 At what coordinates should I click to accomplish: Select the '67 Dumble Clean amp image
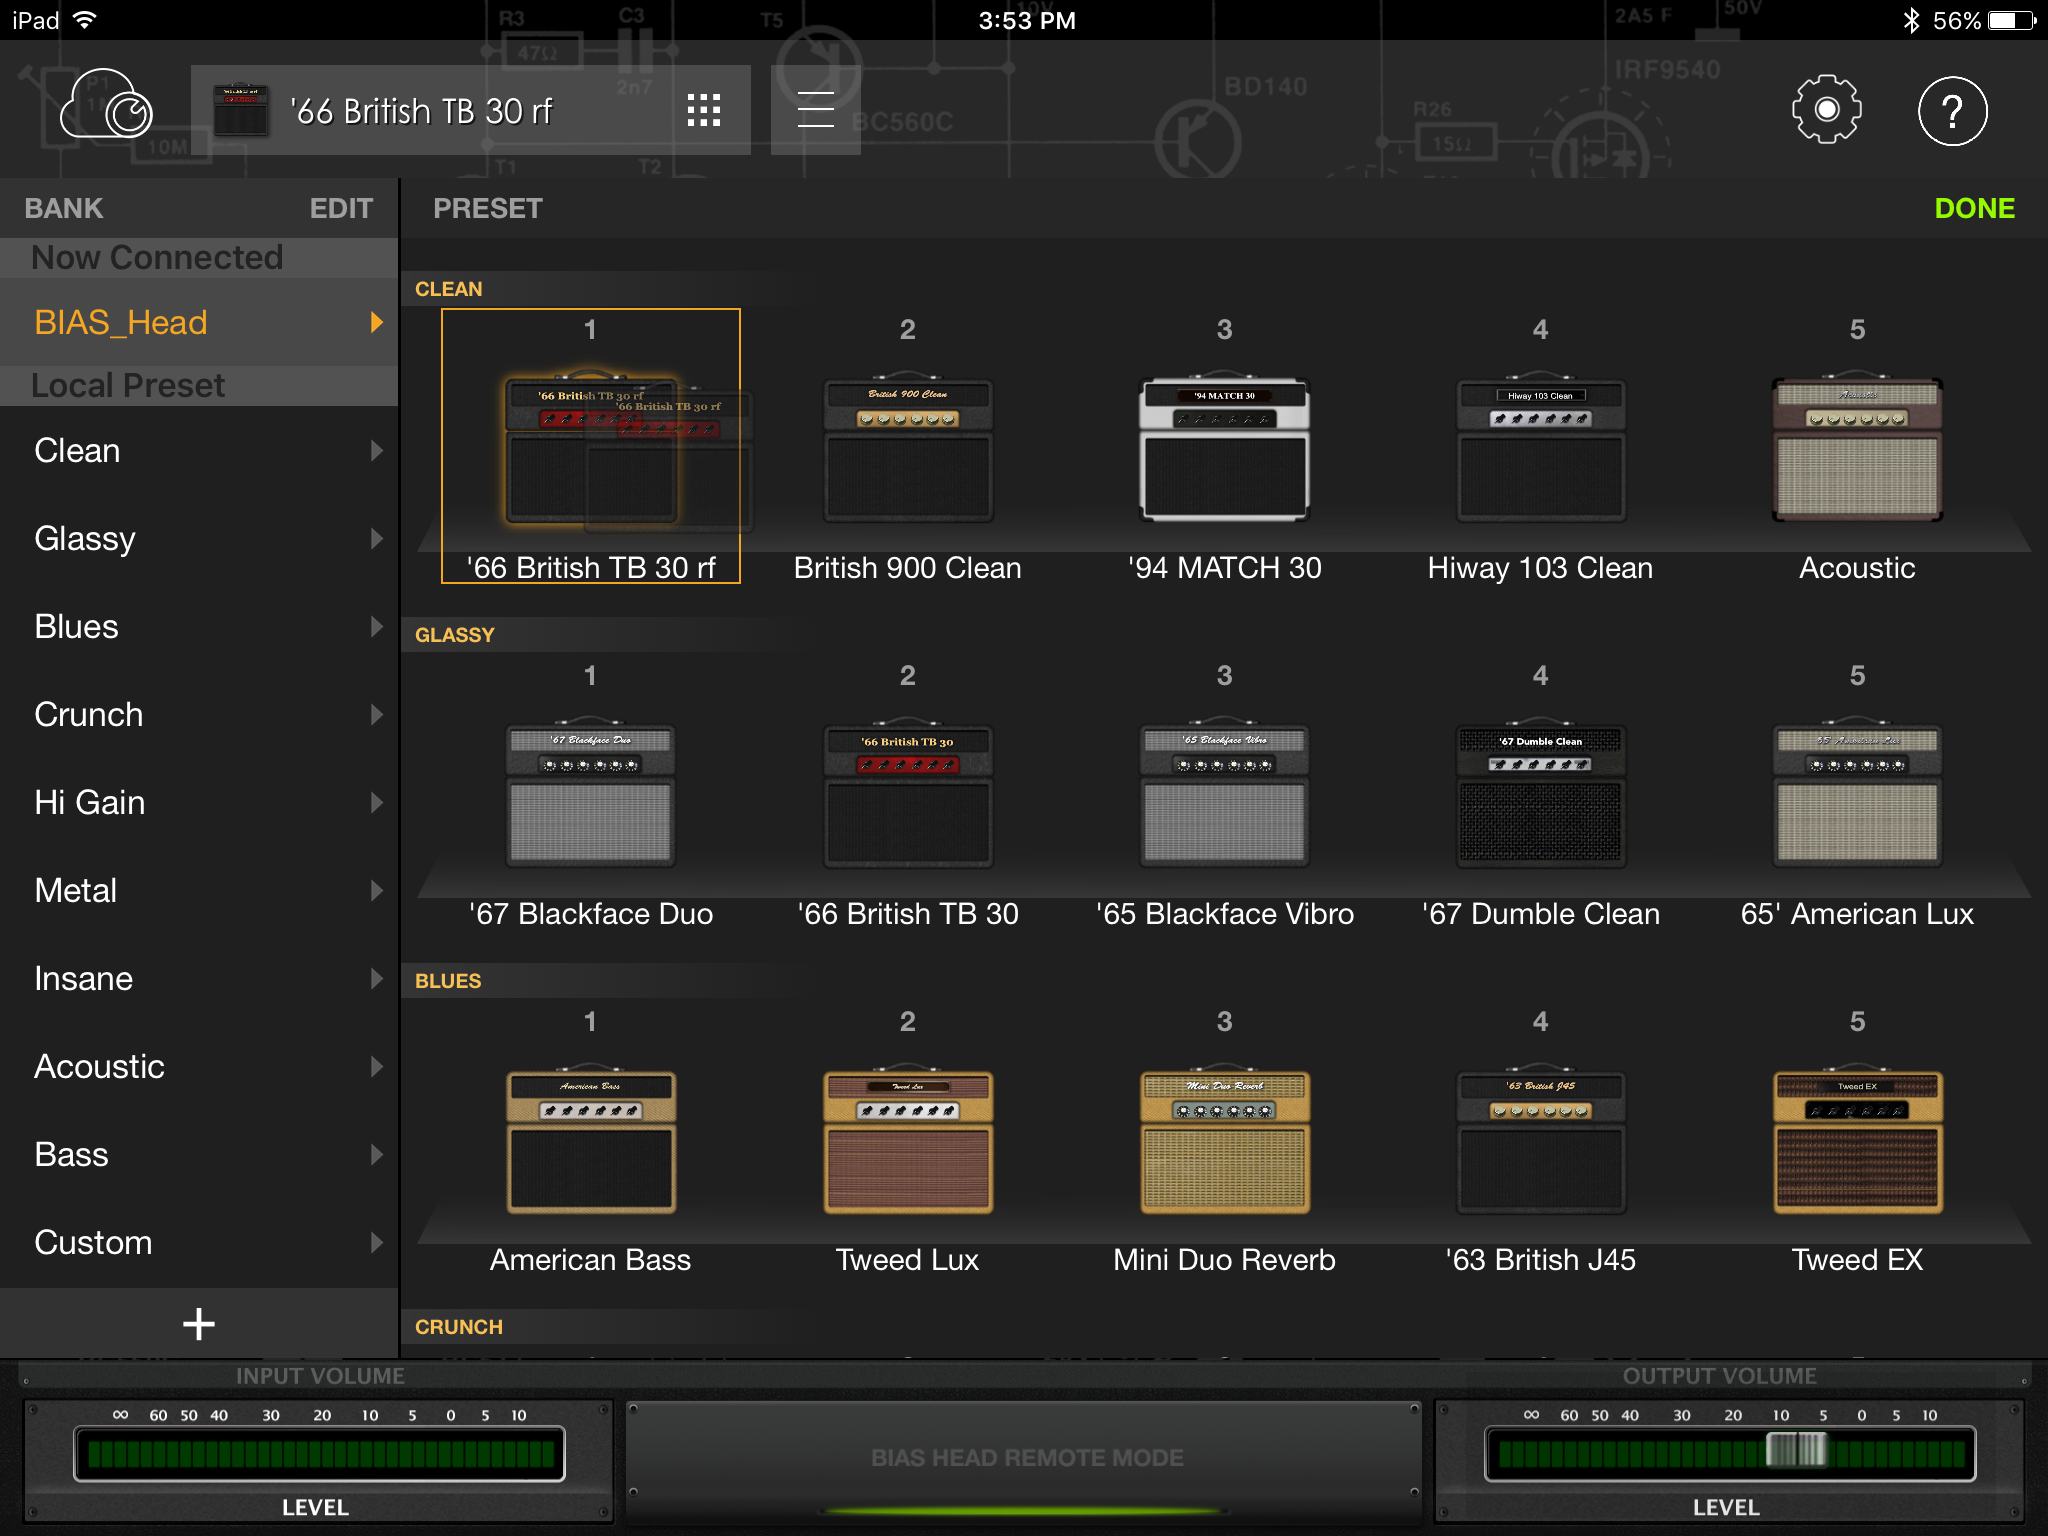tap(1540, 795)
